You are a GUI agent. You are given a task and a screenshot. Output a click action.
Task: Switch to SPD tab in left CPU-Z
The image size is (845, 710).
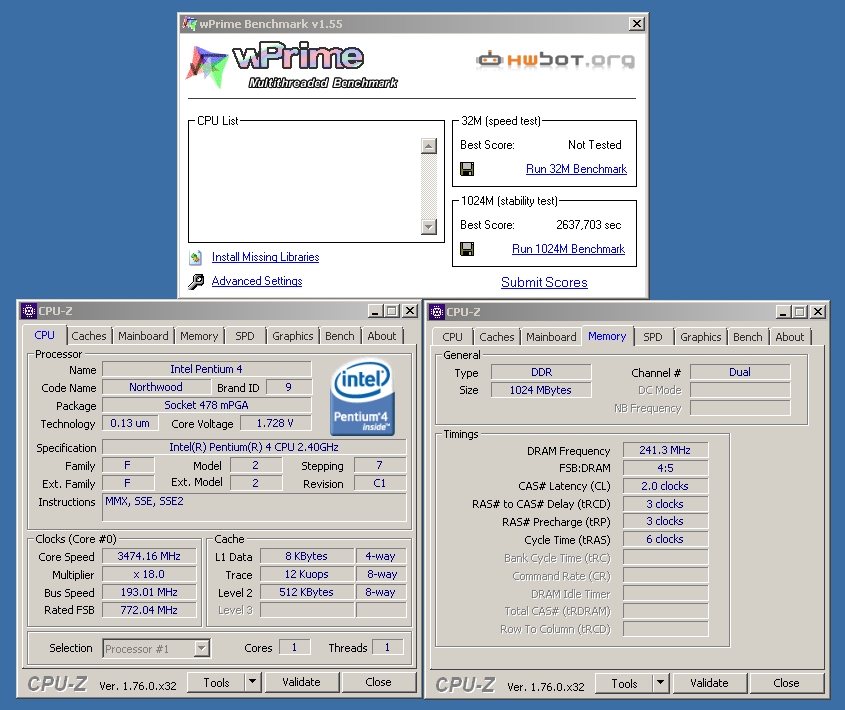pos(245,336)
